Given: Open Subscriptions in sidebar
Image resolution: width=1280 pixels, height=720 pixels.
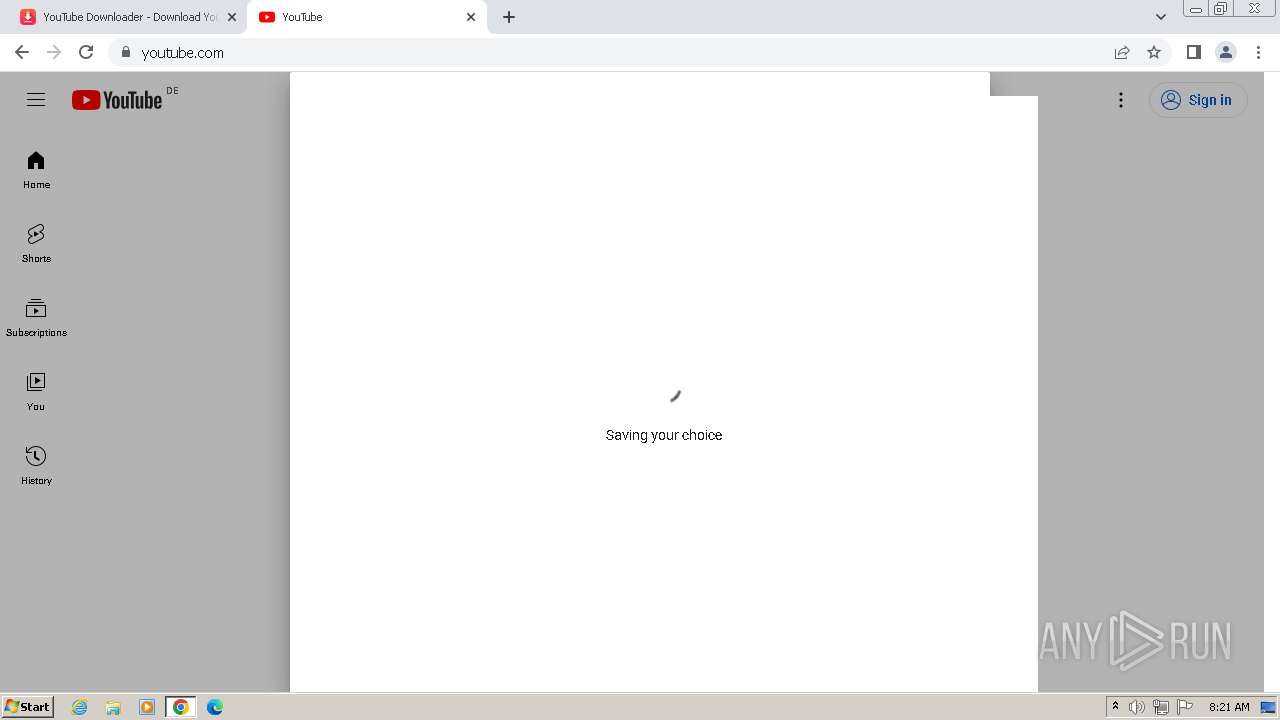Looking at the screenshot, I should tap(36, 318).
